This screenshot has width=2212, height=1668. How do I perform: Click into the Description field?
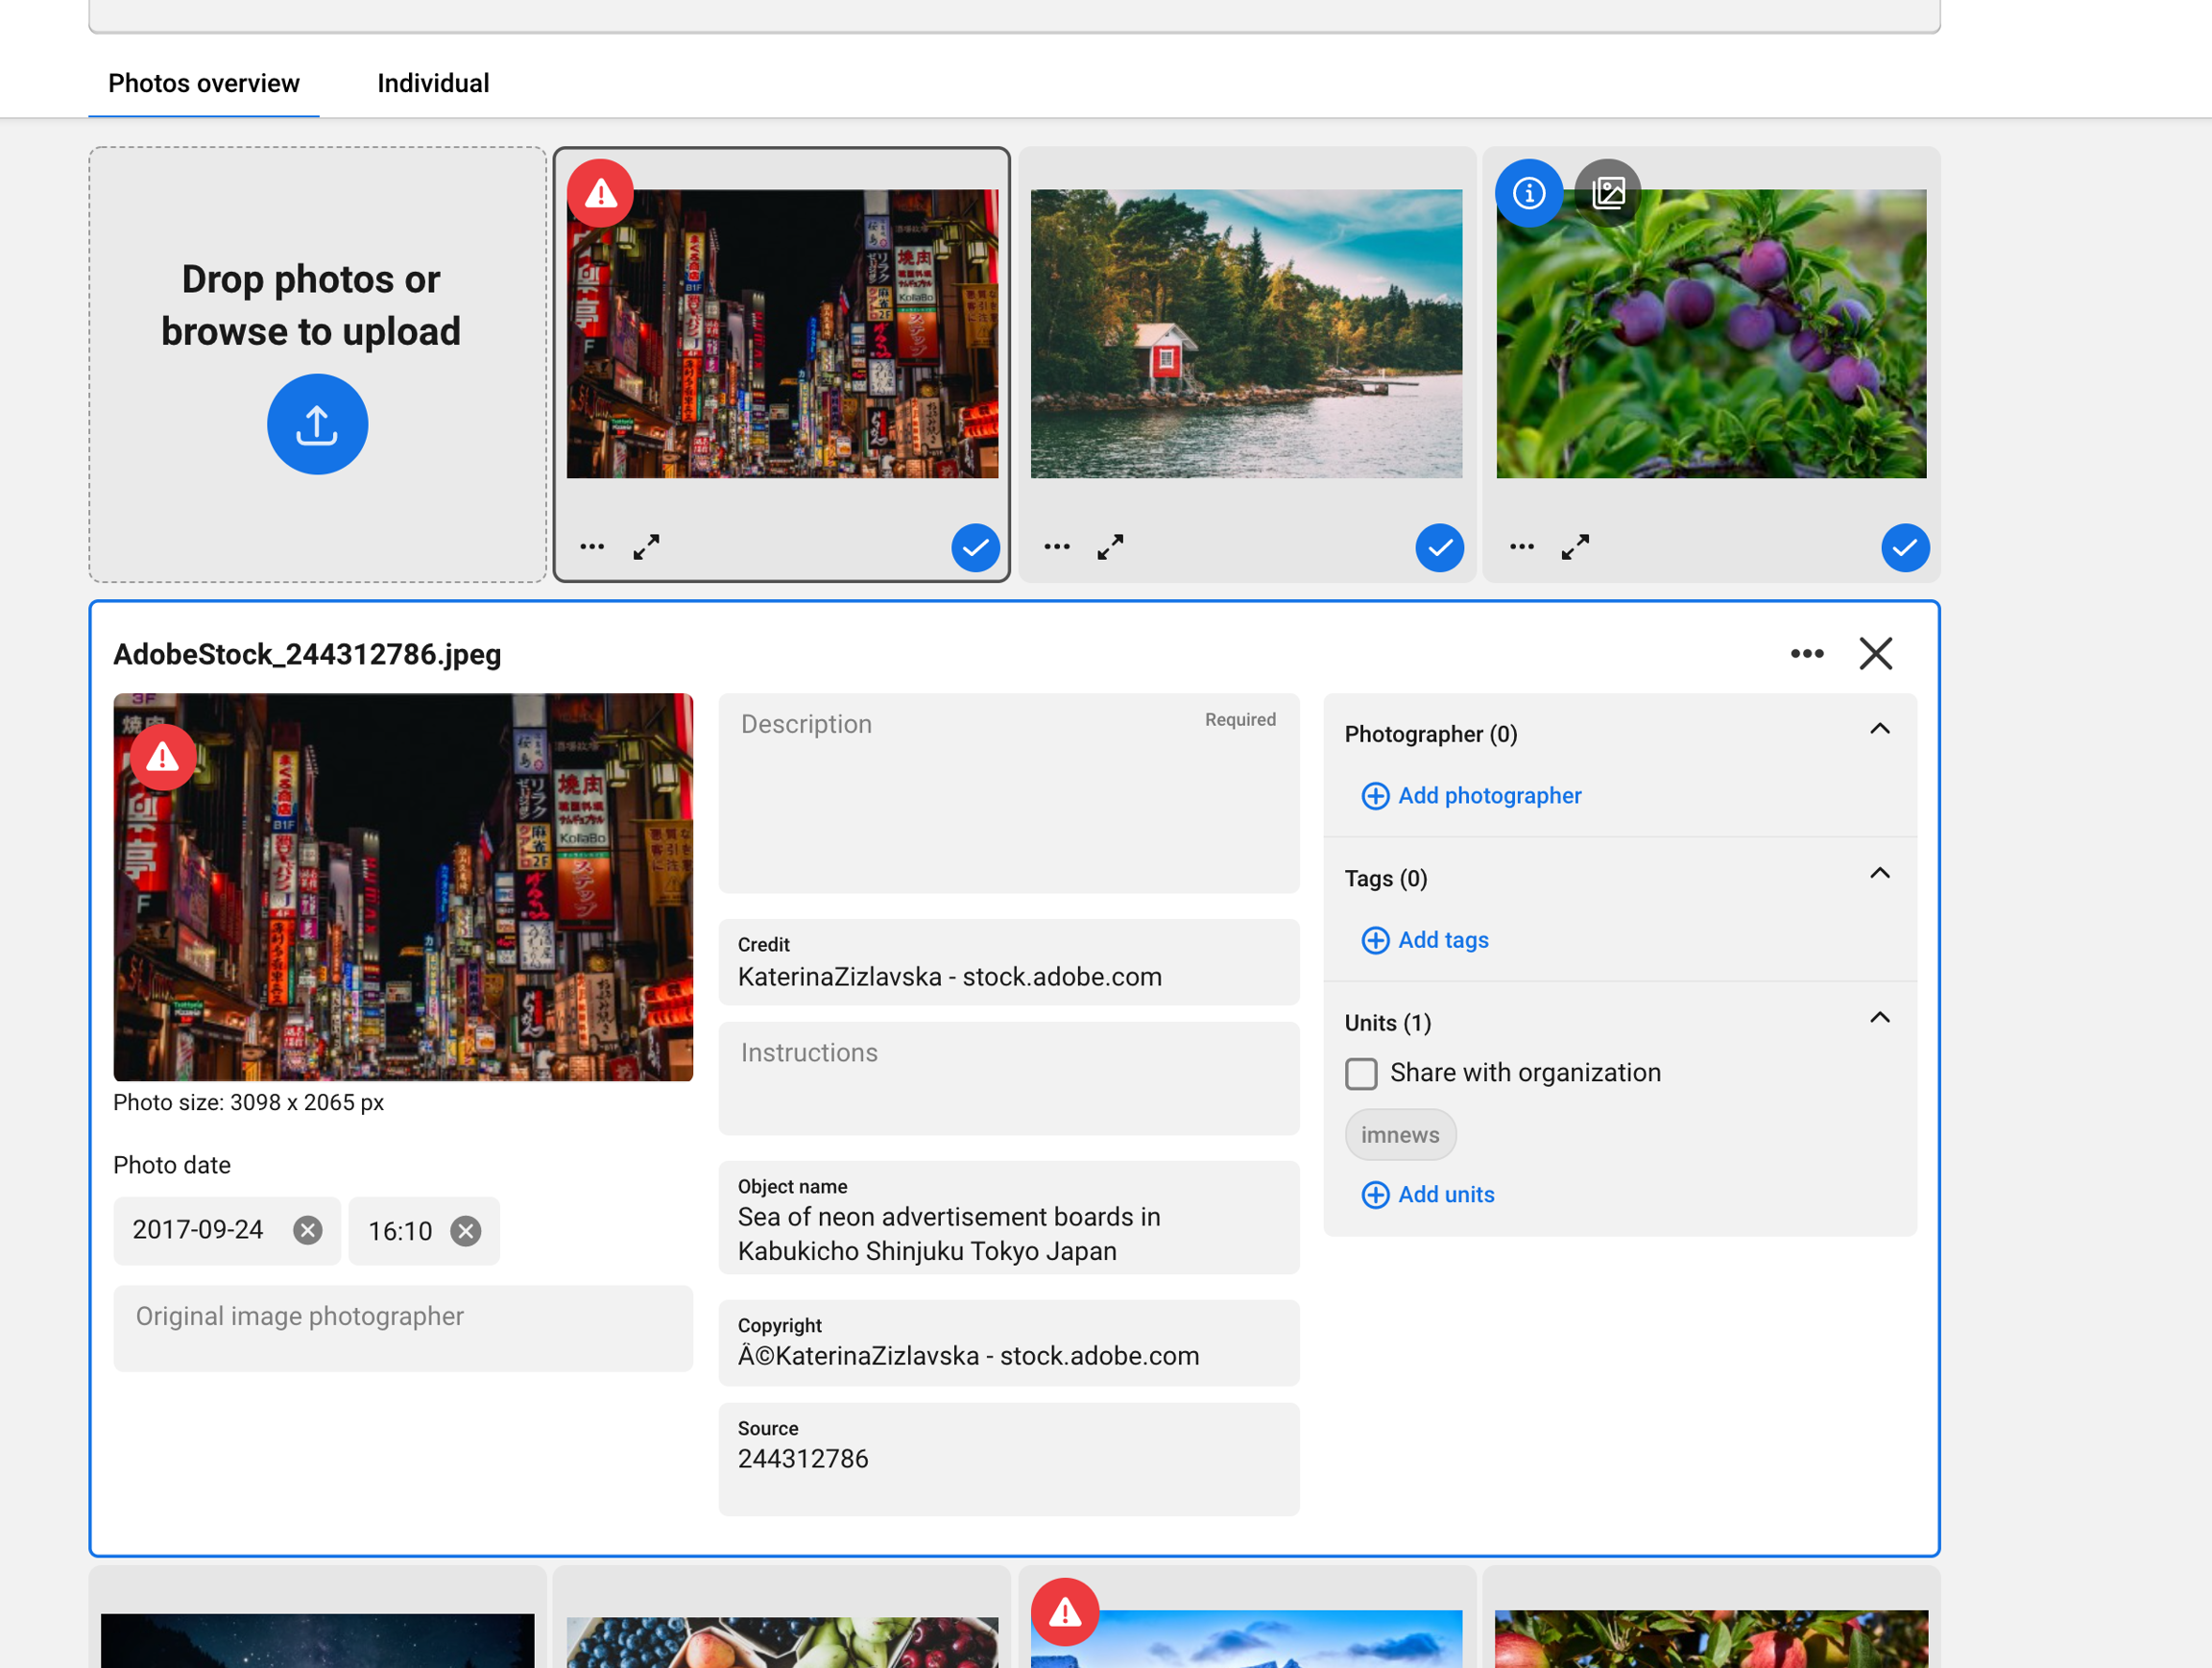click(x=1007, y=795)
